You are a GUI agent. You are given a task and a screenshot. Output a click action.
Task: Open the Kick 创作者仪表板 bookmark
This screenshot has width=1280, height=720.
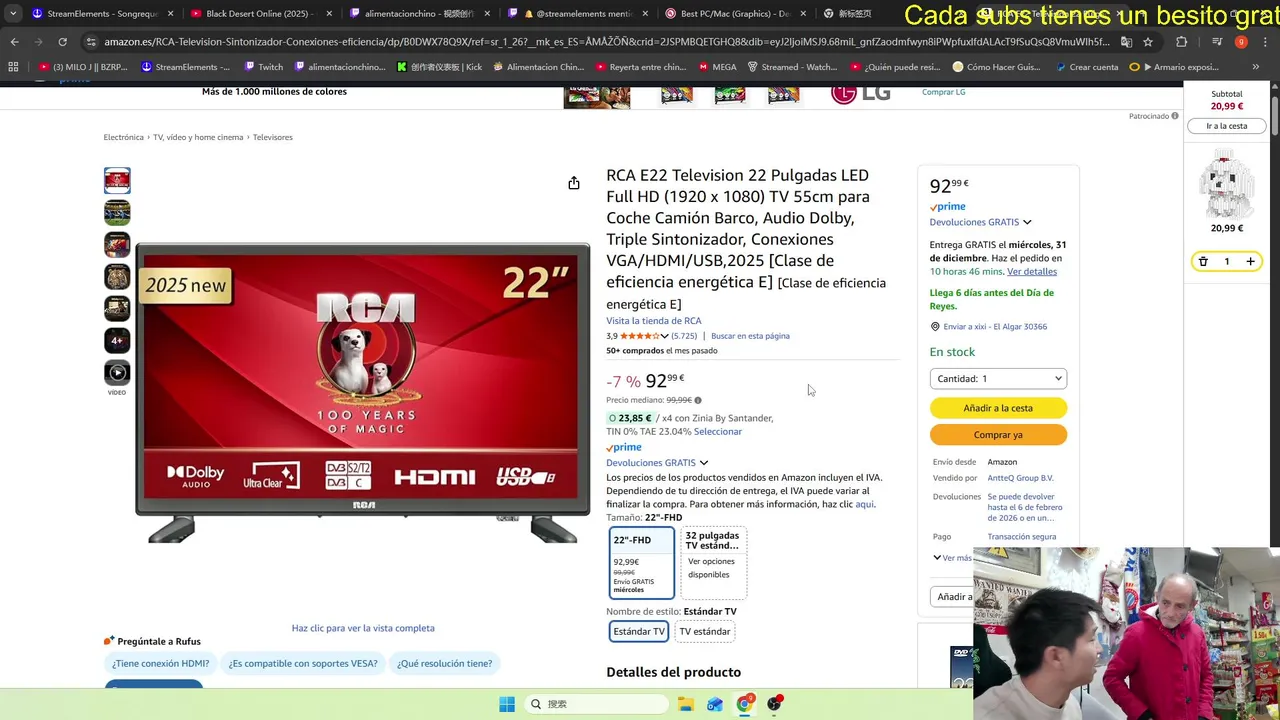pyautogui.click(x=439, y=67)
